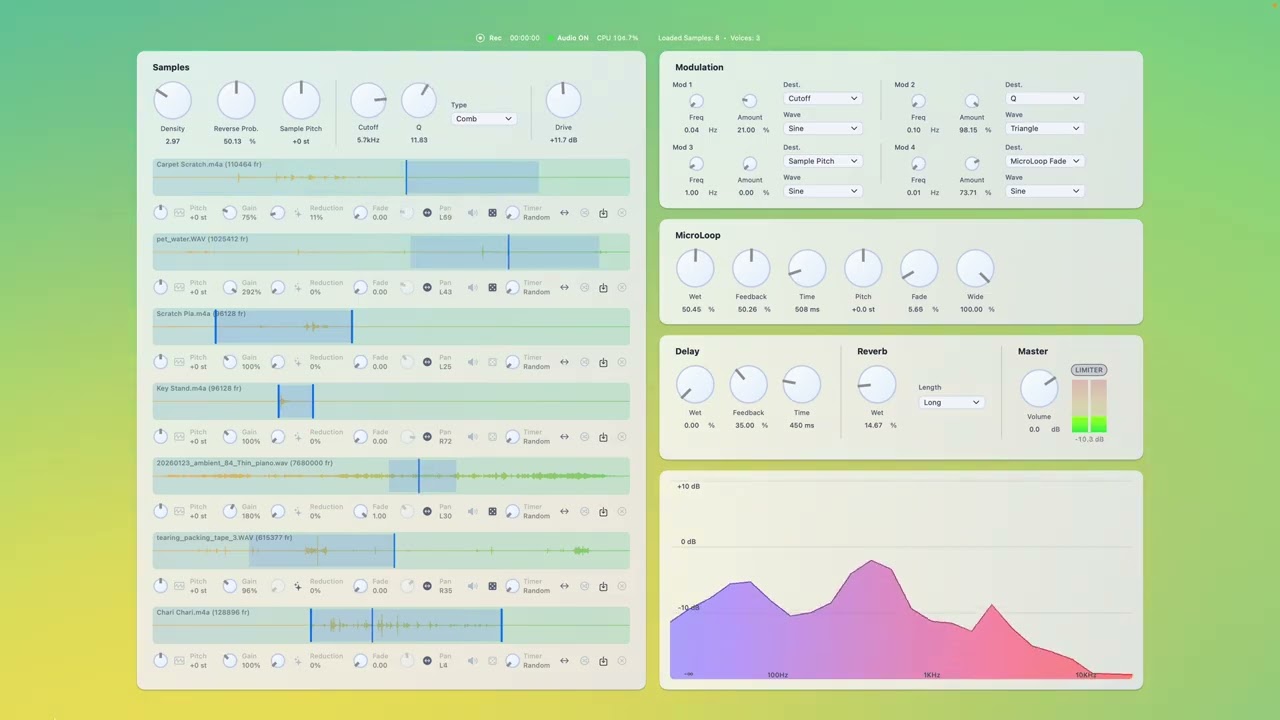Click the MicroLoop Feedback knob

point(751,269)
